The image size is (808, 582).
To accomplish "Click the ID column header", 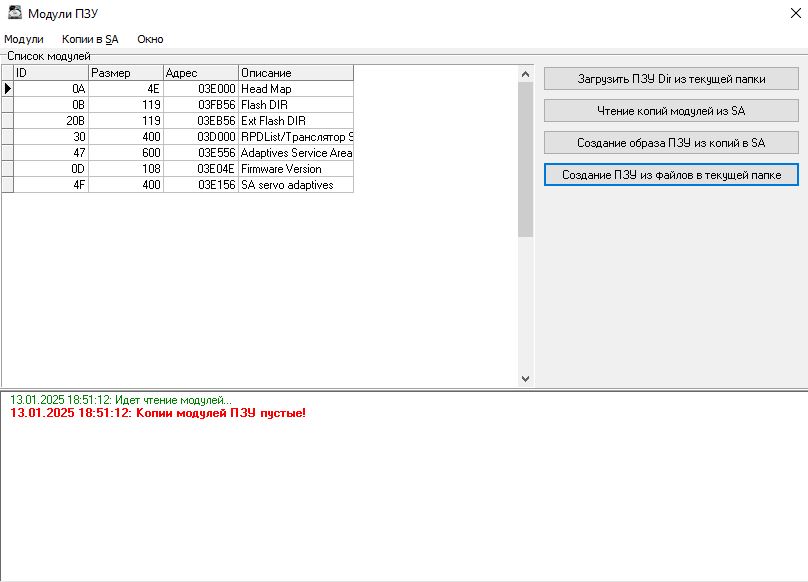I will coord(51,73).
